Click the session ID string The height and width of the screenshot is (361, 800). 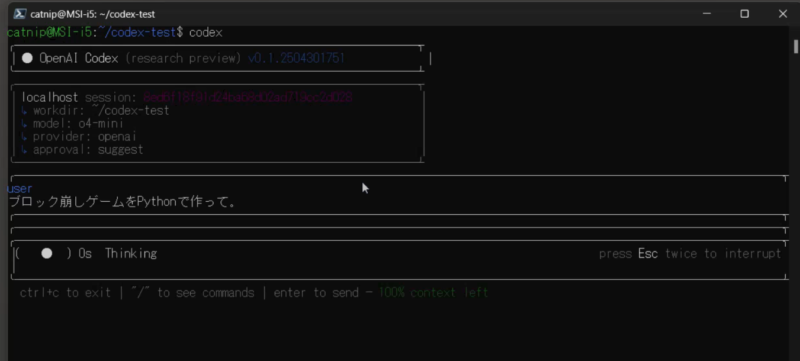click(x=248, y=97)
